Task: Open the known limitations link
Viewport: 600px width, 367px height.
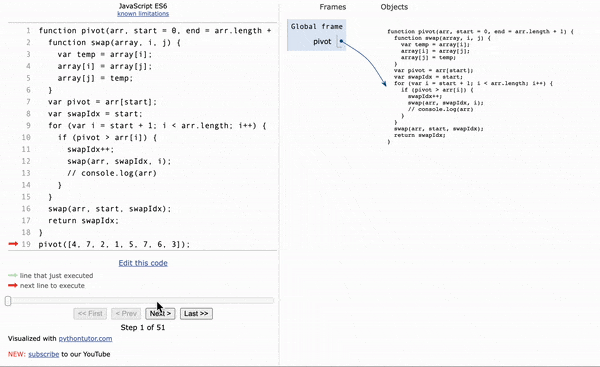Action: 143,13
